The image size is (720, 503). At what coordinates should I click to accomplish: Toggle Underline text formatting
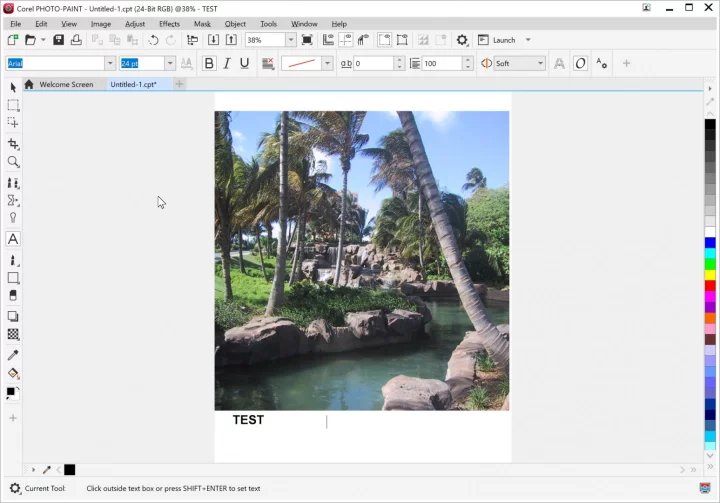pyautogui.click(x=245, y=63)
